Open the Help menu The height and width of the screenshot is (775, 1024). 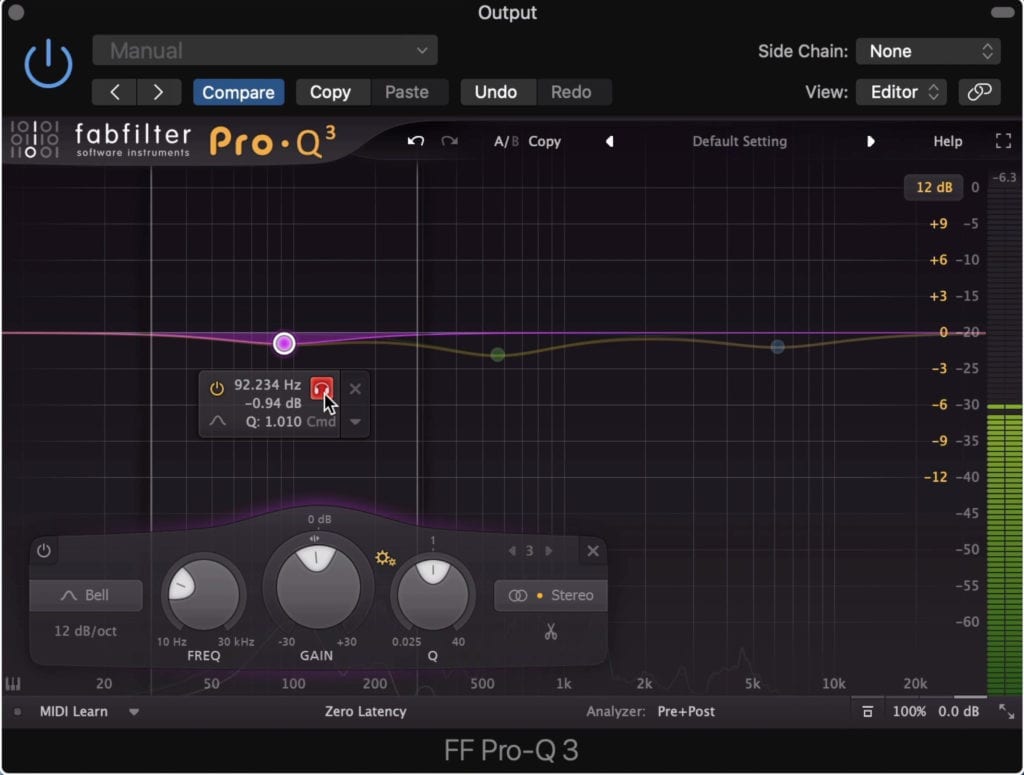click(948, 141)
